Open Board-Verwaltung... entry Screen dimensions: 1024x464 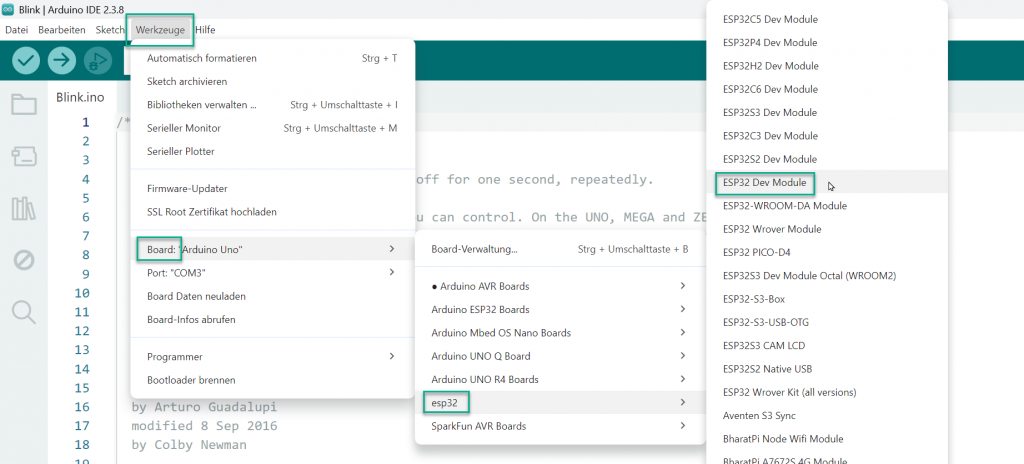(x=474, y=249)
